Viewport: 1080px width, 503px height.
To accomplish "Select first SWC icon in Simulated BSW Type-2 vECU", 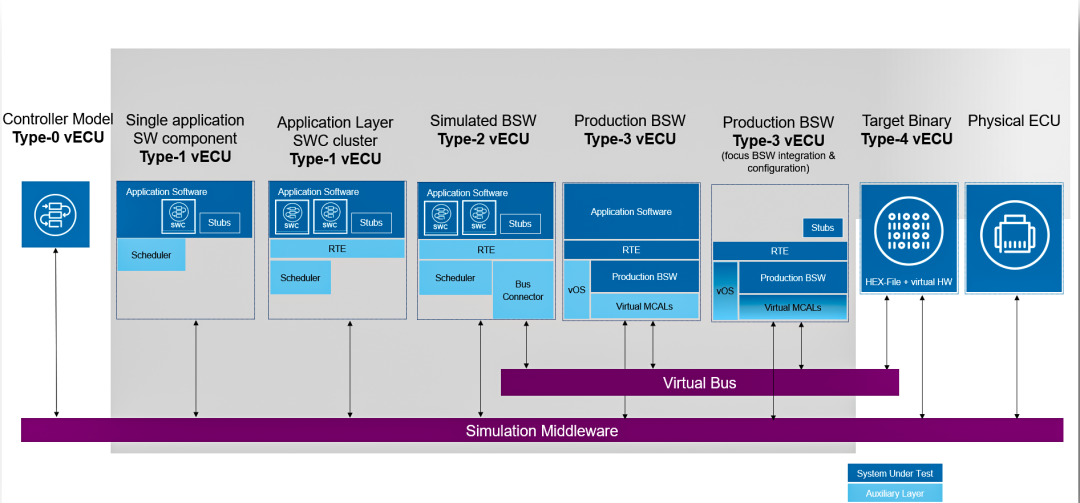I will (441, 217).
